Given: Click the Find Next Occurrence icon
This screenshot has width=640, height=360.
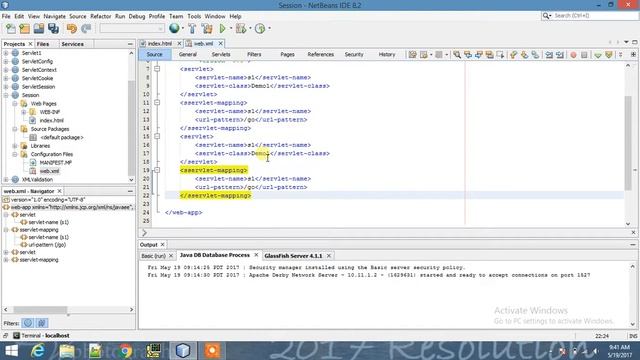Looking at the screenshot, I should pos(478,54).
